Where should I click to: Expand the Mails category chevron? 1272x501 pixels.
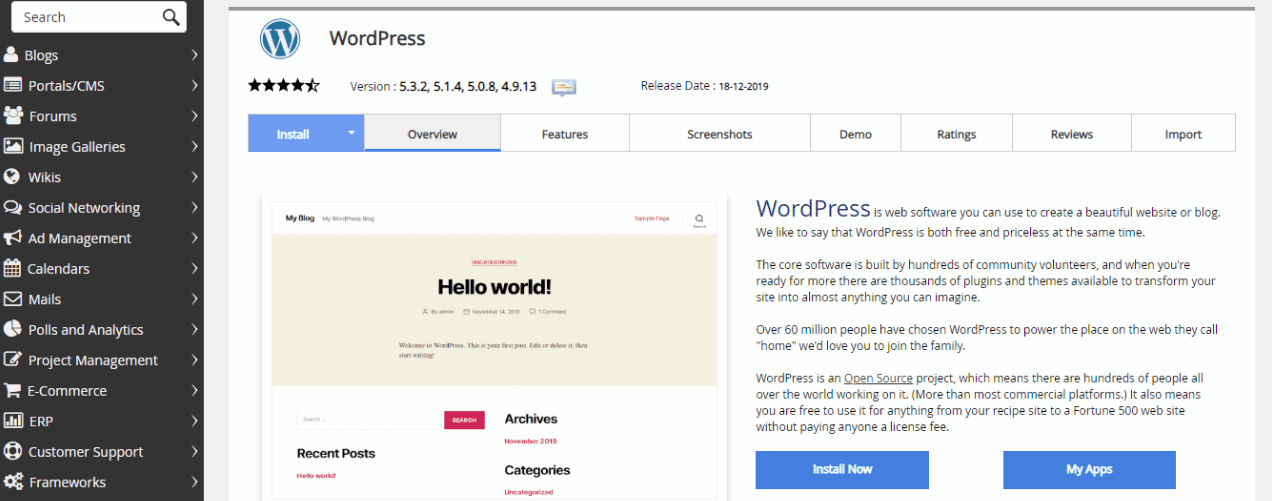195,299
